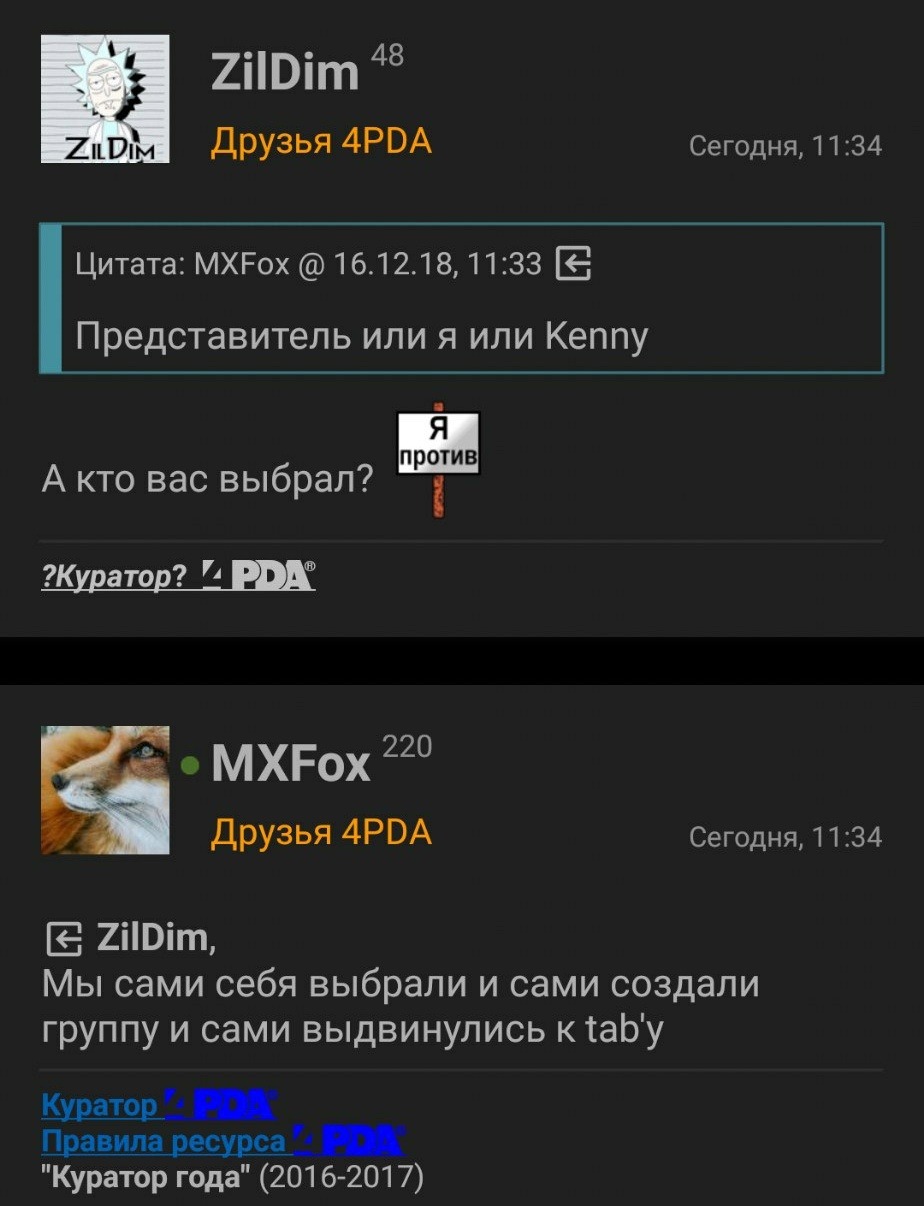This screenshot has height=1206, width=924.
Task: Click reply arrow icon before ZilDim
Action: click(x=63, y=940)
